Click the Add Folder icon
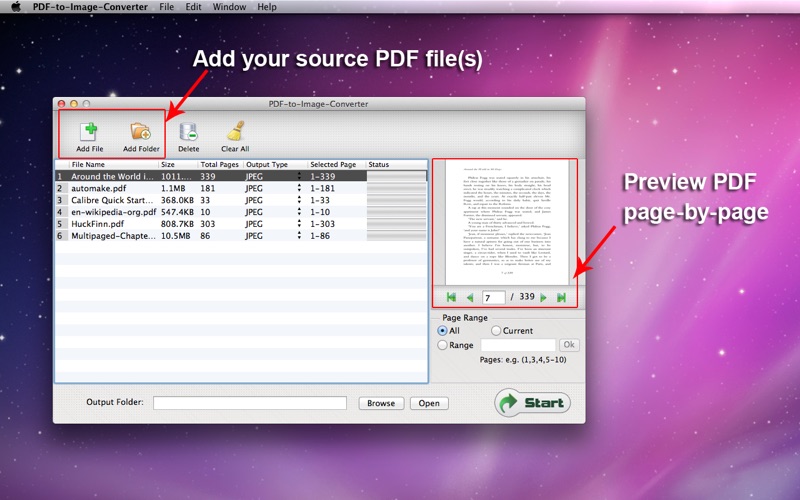Screen dimensions: 800x500 pyautogui.click(x=141, y=132)
